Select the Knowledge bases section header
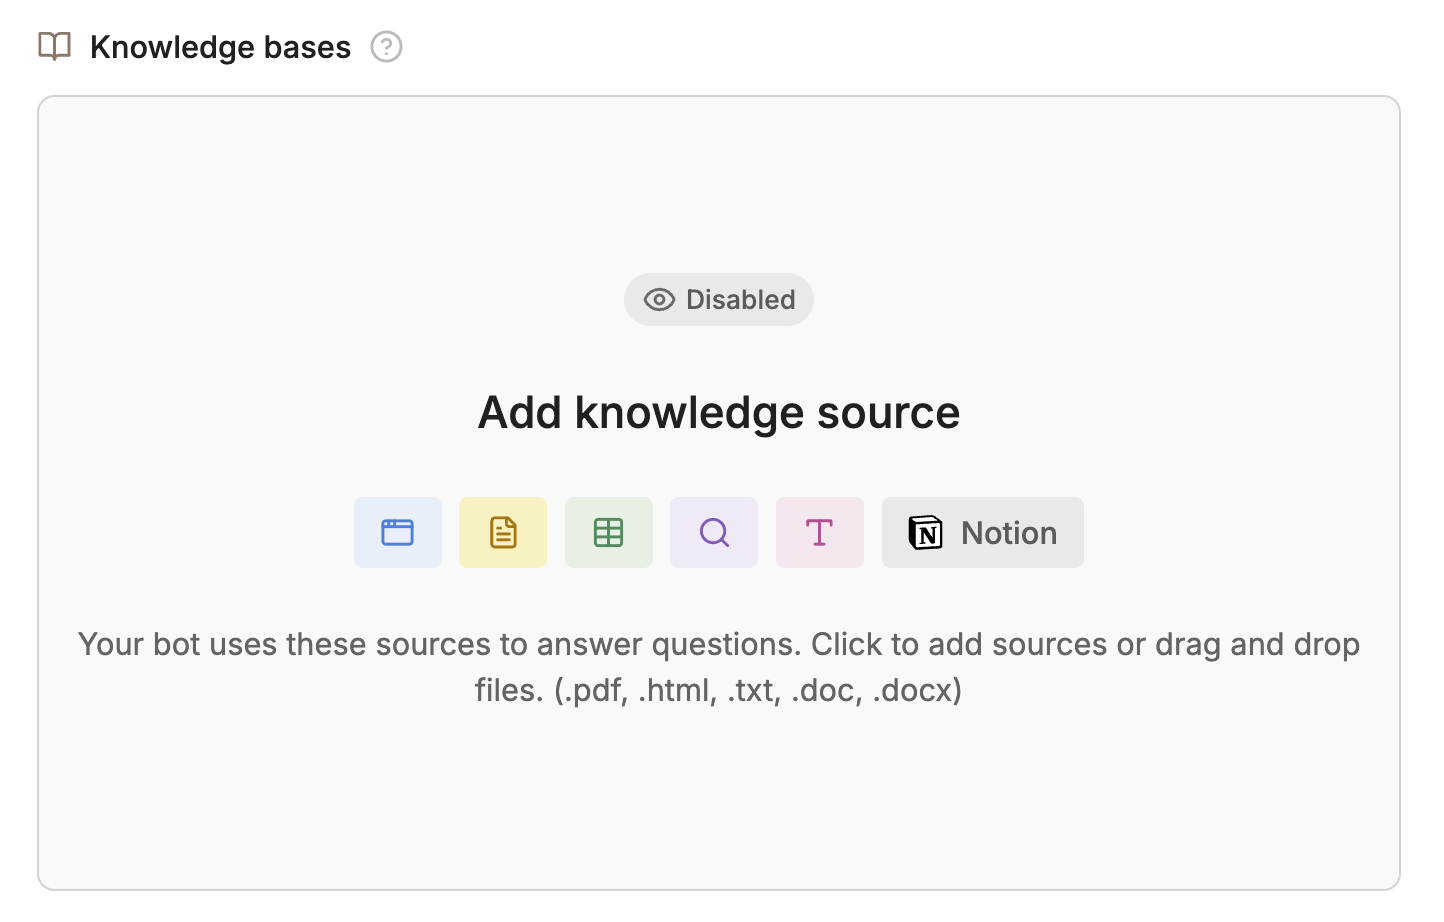This screenshot has width=1444, height=922. click(220, 46)
